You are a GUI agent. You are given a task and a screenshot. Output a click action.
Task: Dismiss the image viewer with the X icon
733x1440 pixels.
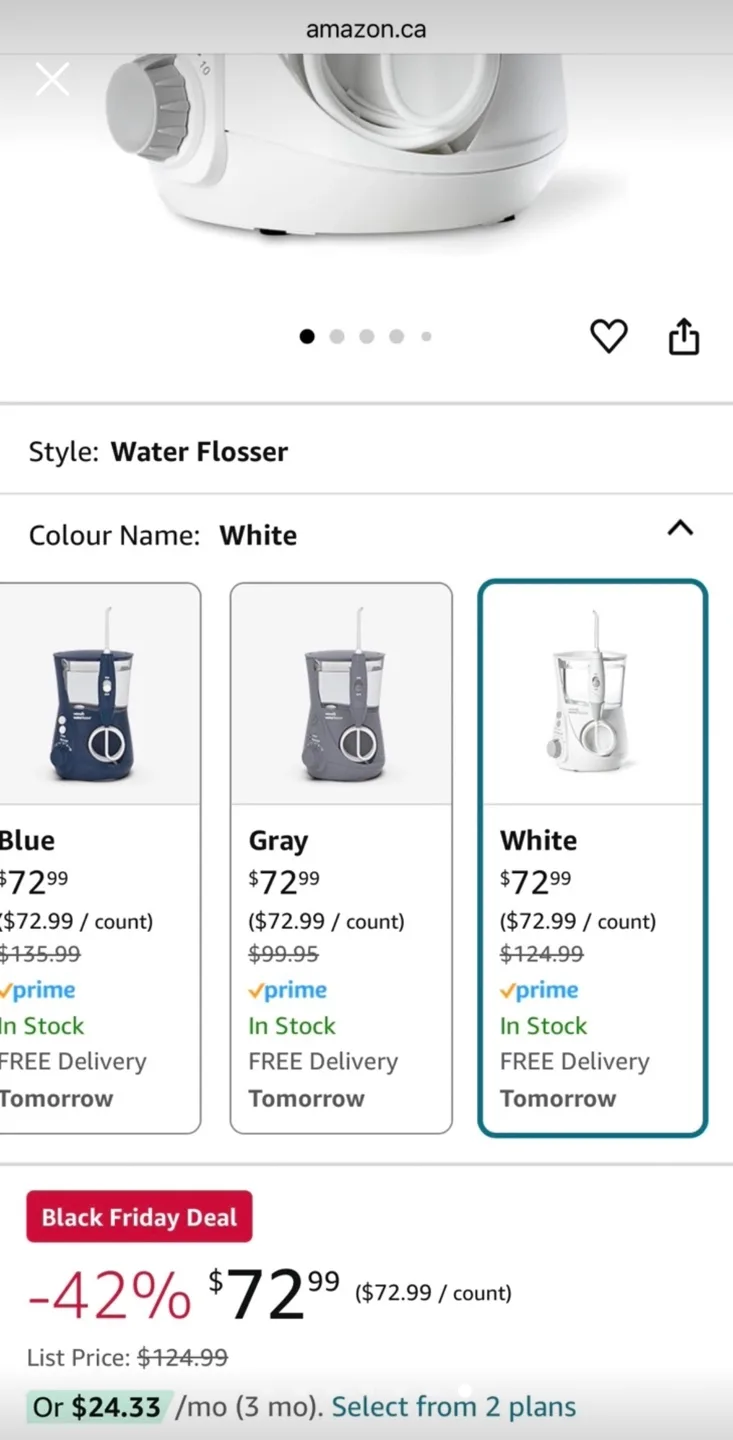52,78
